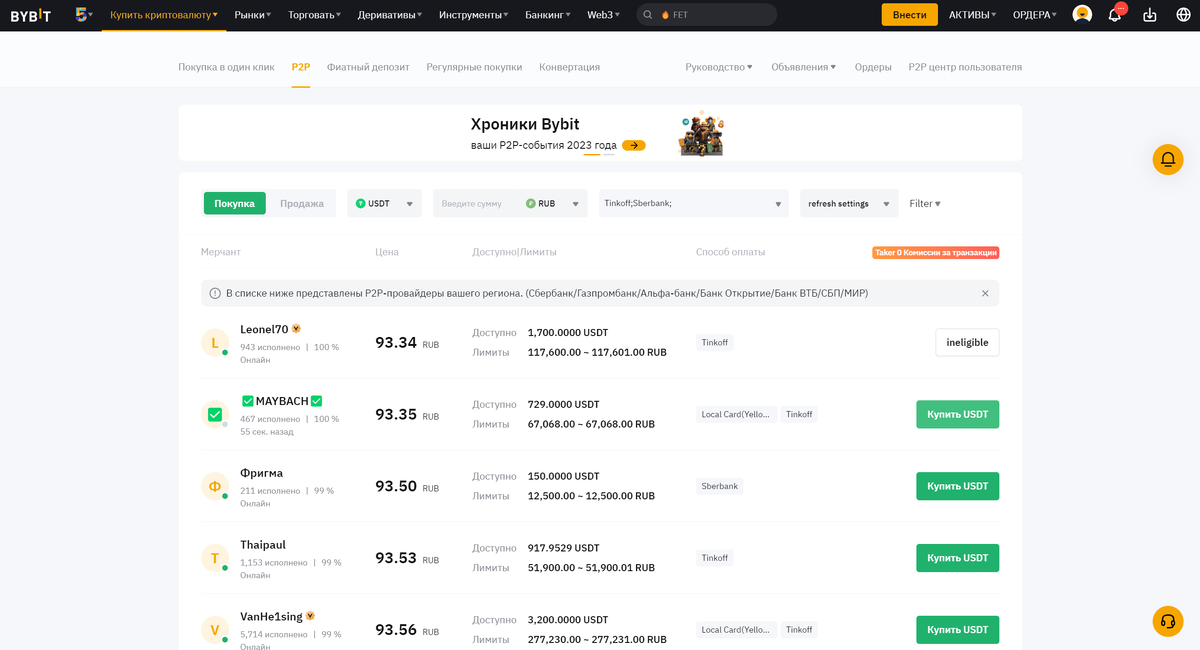Buy USDT from Thaipaul
The height and width of the screenshot is (650, 1200).
(x=957, y=558)
